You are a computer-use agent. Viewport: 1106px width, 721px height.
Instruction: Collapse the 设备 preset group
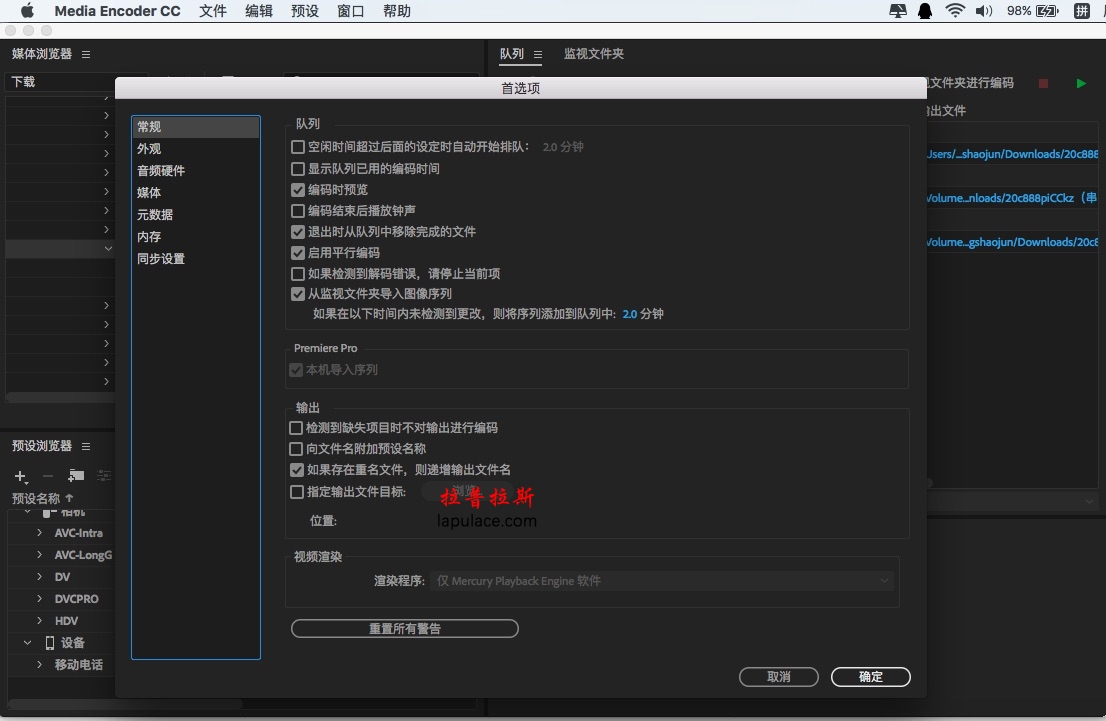click(27, 643)
